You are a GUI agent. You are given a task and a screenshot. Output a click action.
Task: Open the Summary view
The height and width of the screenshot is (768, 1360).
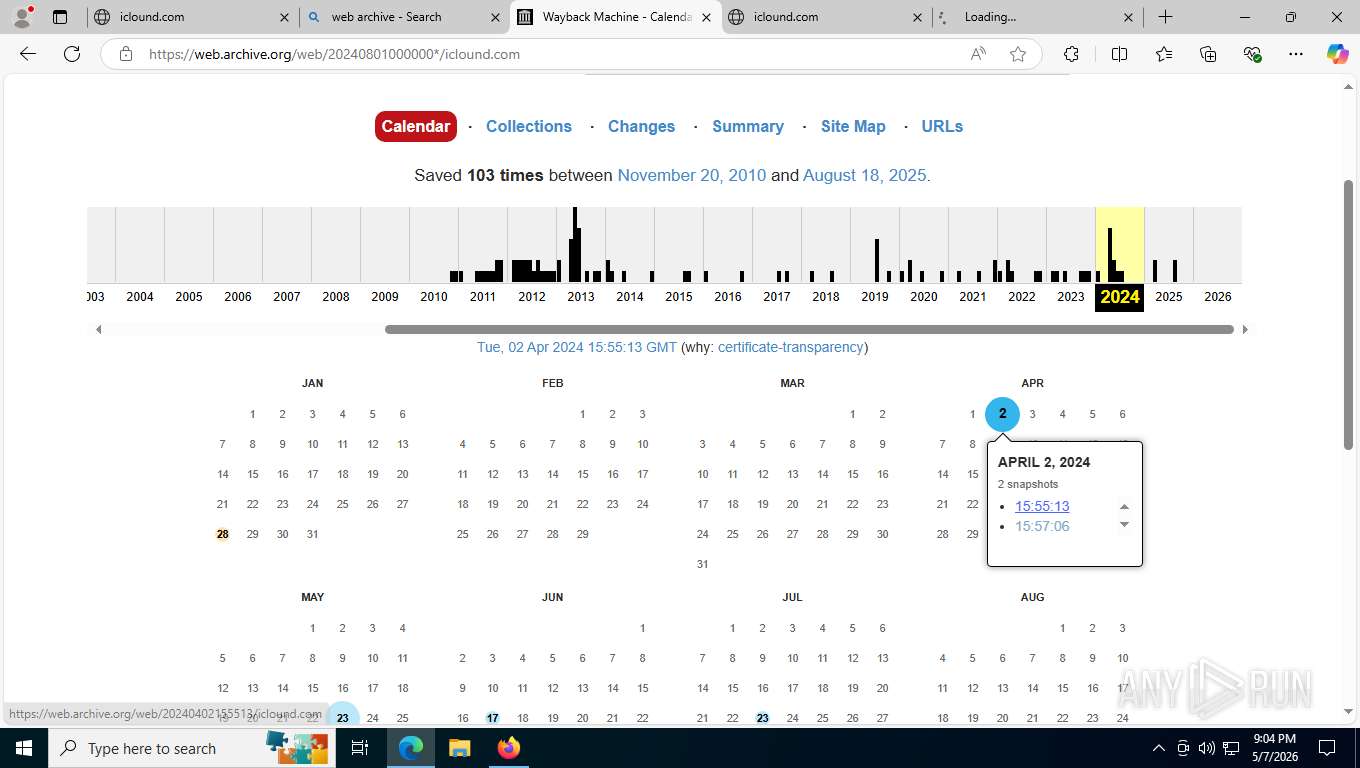click(x=748, y=126)
